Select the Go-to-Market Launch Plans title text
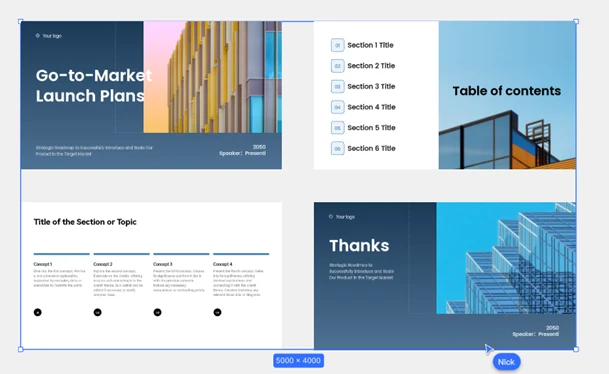Viewport: 609px width, 374px height. (x=94, y=85)
